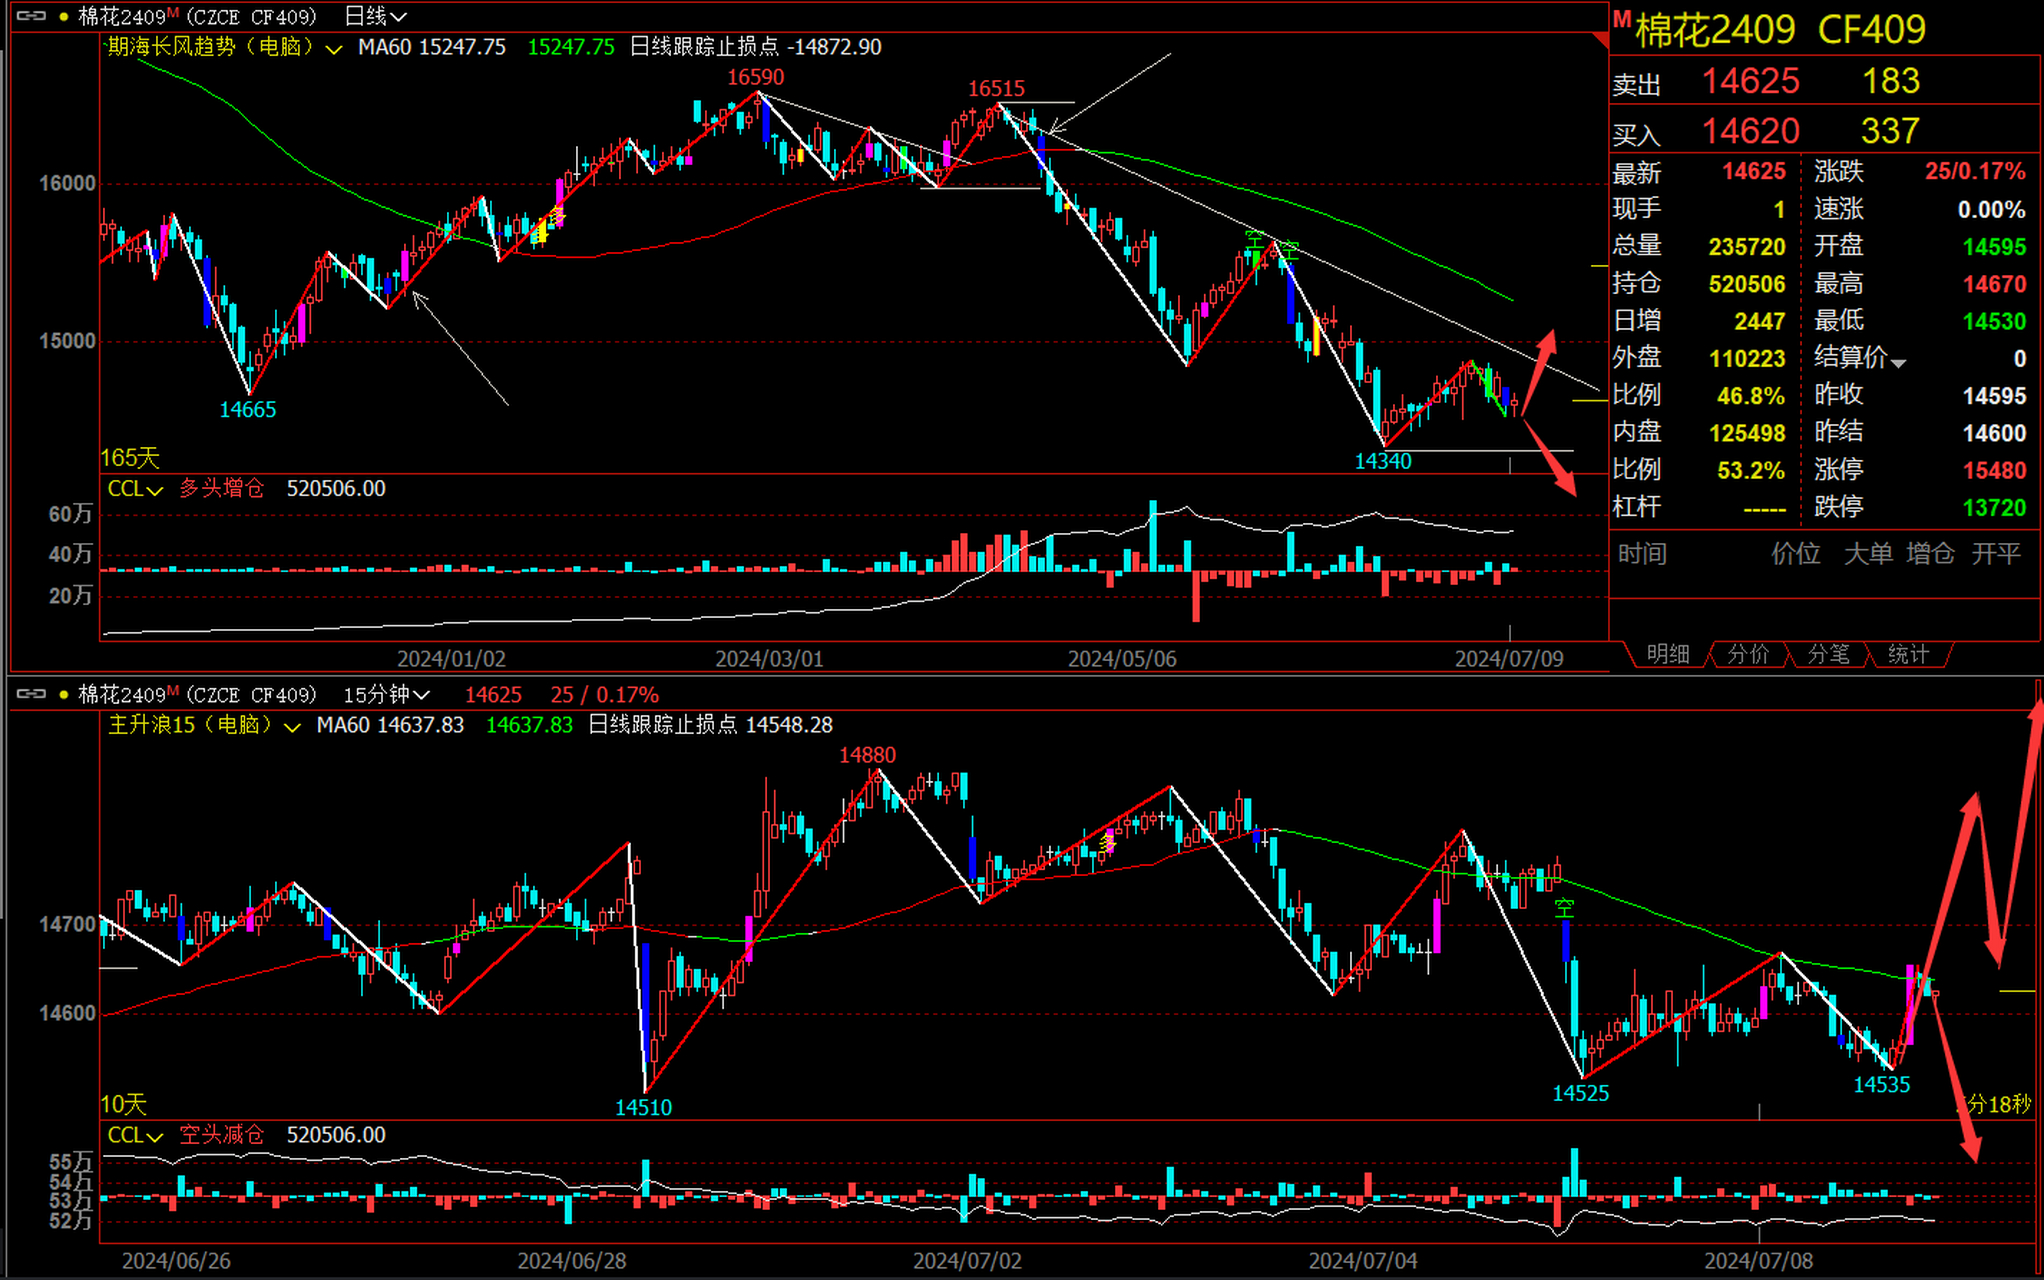Click the 时间 column header
Viewport: 2044px width, 1280px height.
(x=1642, y=554)
